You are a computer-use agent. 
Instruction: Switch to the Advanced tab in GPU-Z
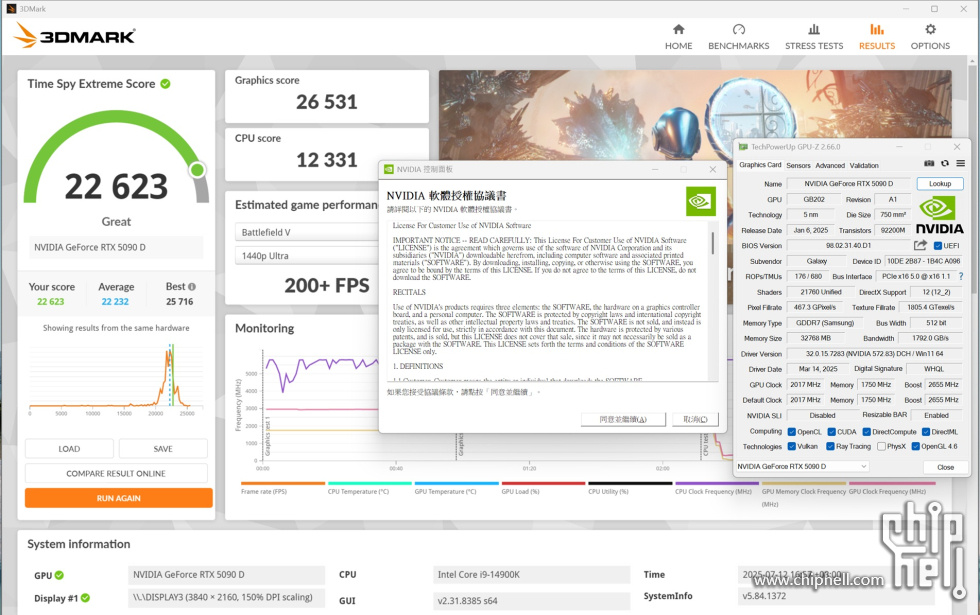(x=830, y=166)
